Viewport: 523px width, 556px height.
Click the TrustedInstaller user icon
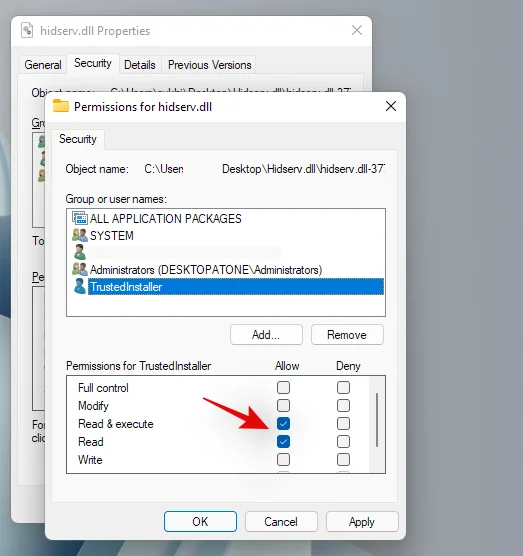[80, 286]
